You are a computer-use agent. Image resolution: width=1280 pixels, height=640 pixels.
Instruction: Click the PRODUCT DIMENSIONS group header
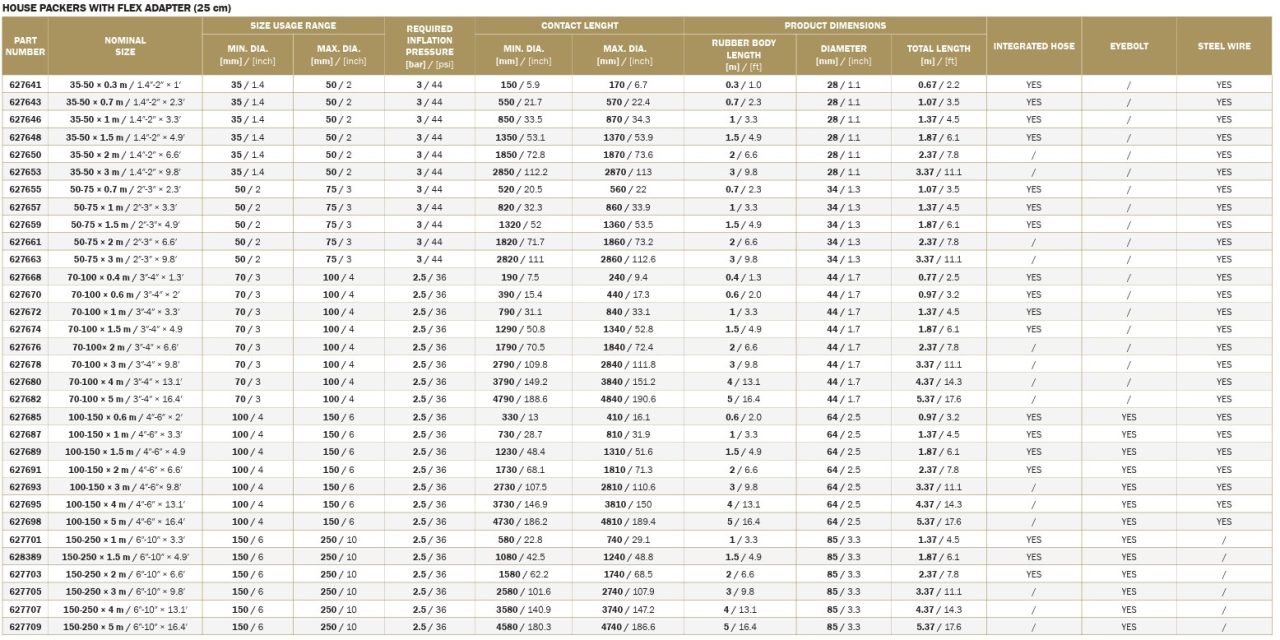pos(835,25)
